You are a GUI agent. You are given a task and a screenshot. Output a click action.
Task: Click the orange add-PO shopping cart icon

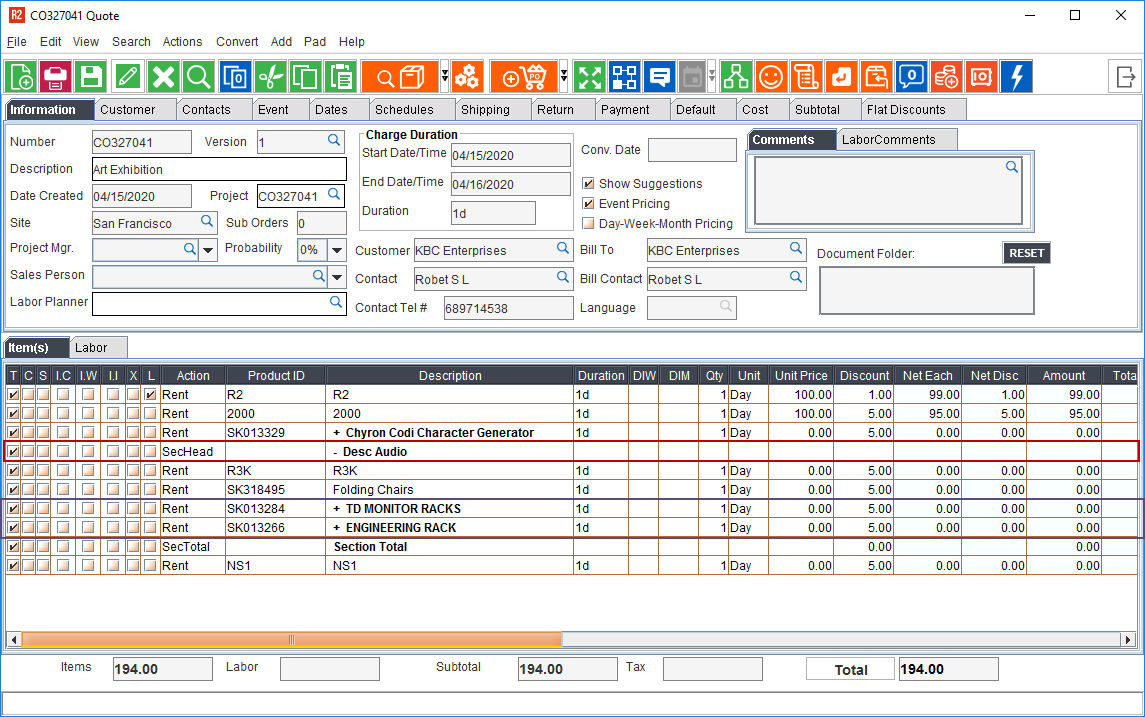[x=523, y=77]
